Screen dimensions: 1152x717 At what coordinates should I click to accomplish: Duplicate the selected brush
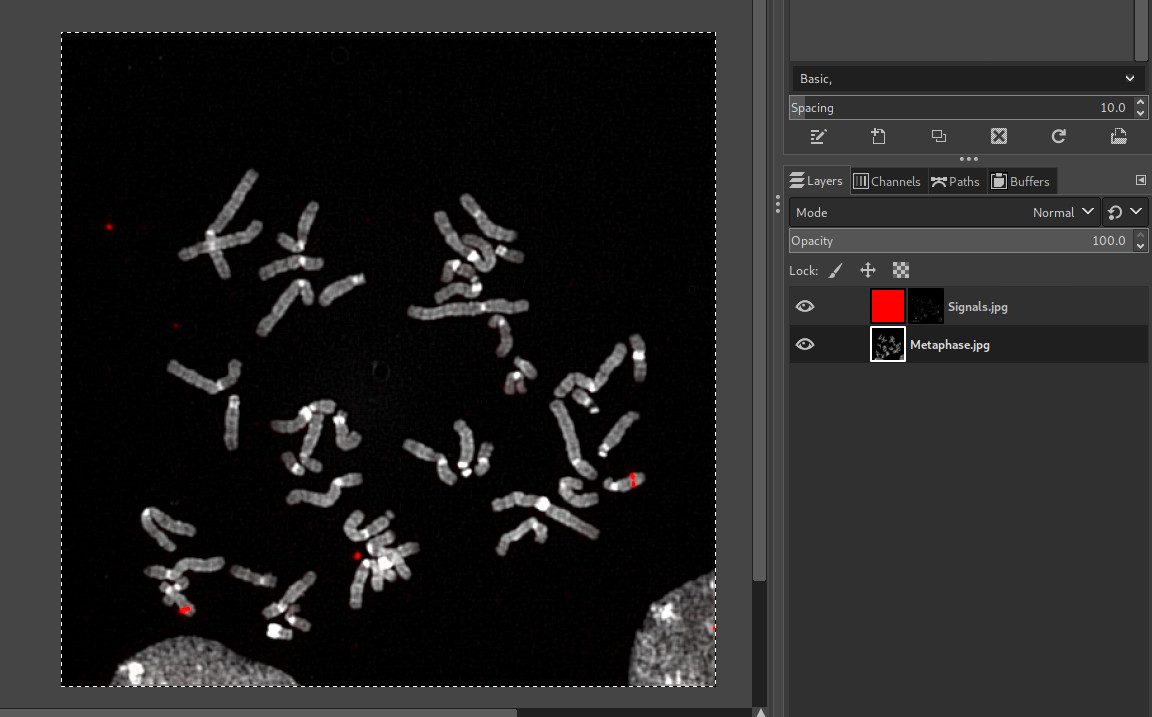(938, 137)
